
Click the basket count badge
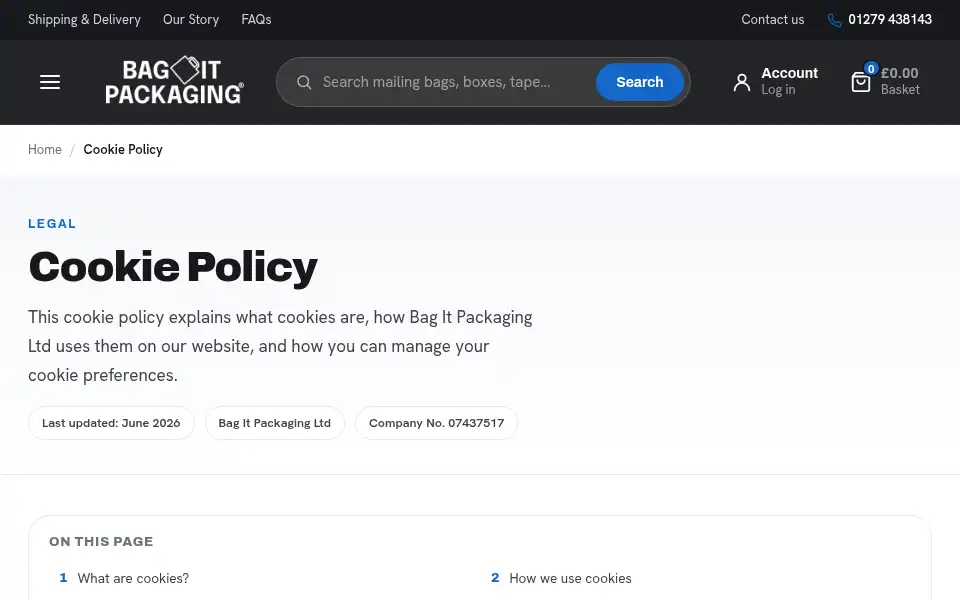coord(871,69)
